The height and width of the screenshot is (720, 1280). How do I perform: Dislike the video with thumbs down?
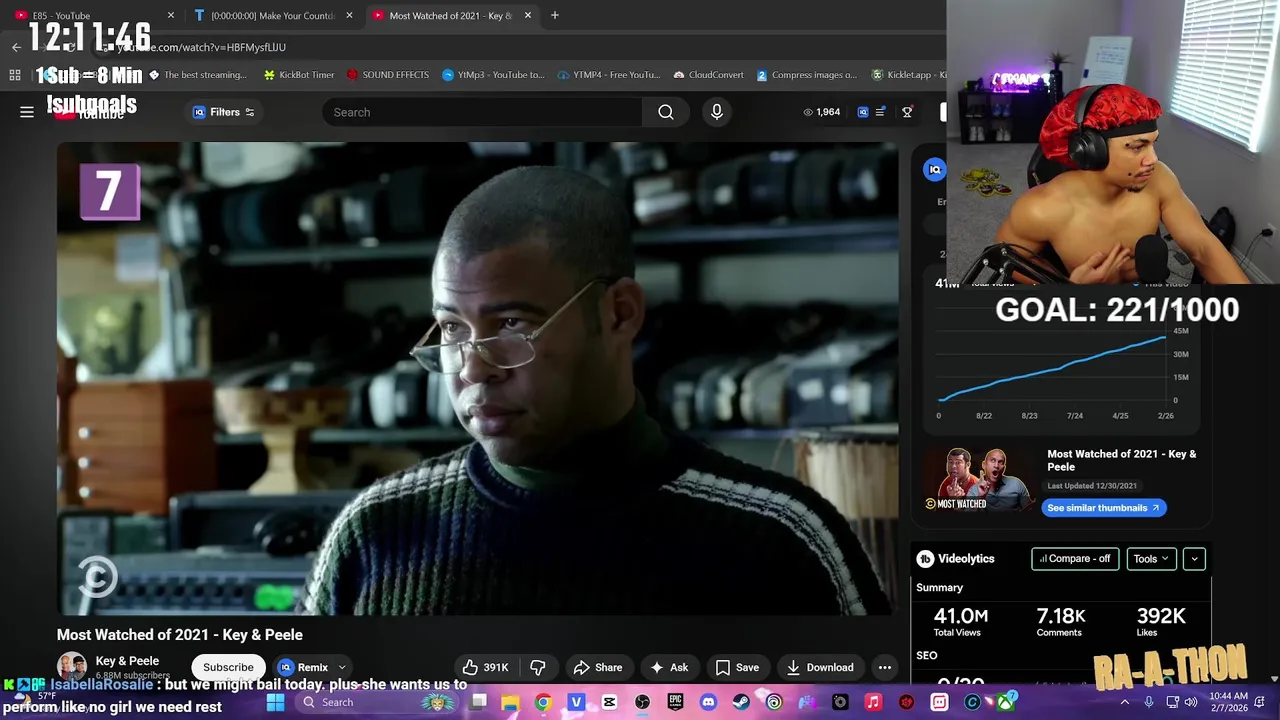(538, 667)
